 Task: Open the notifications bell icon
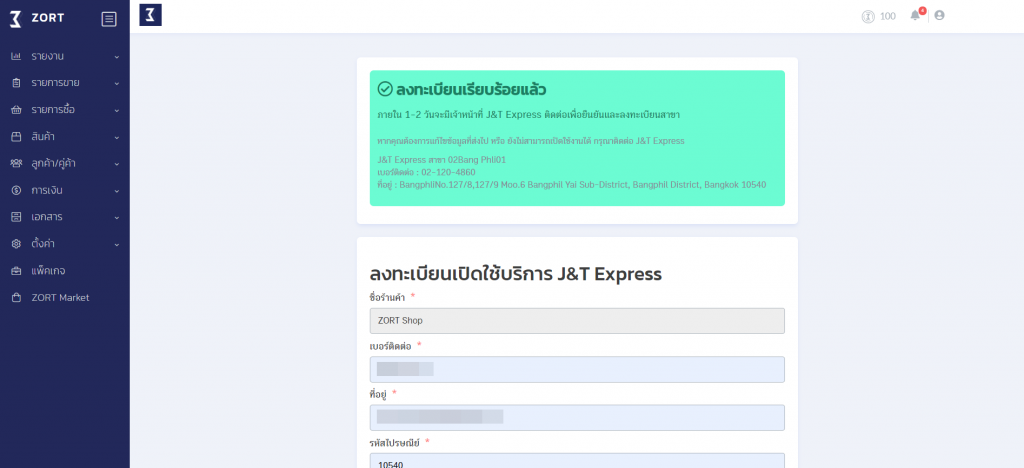916,16
